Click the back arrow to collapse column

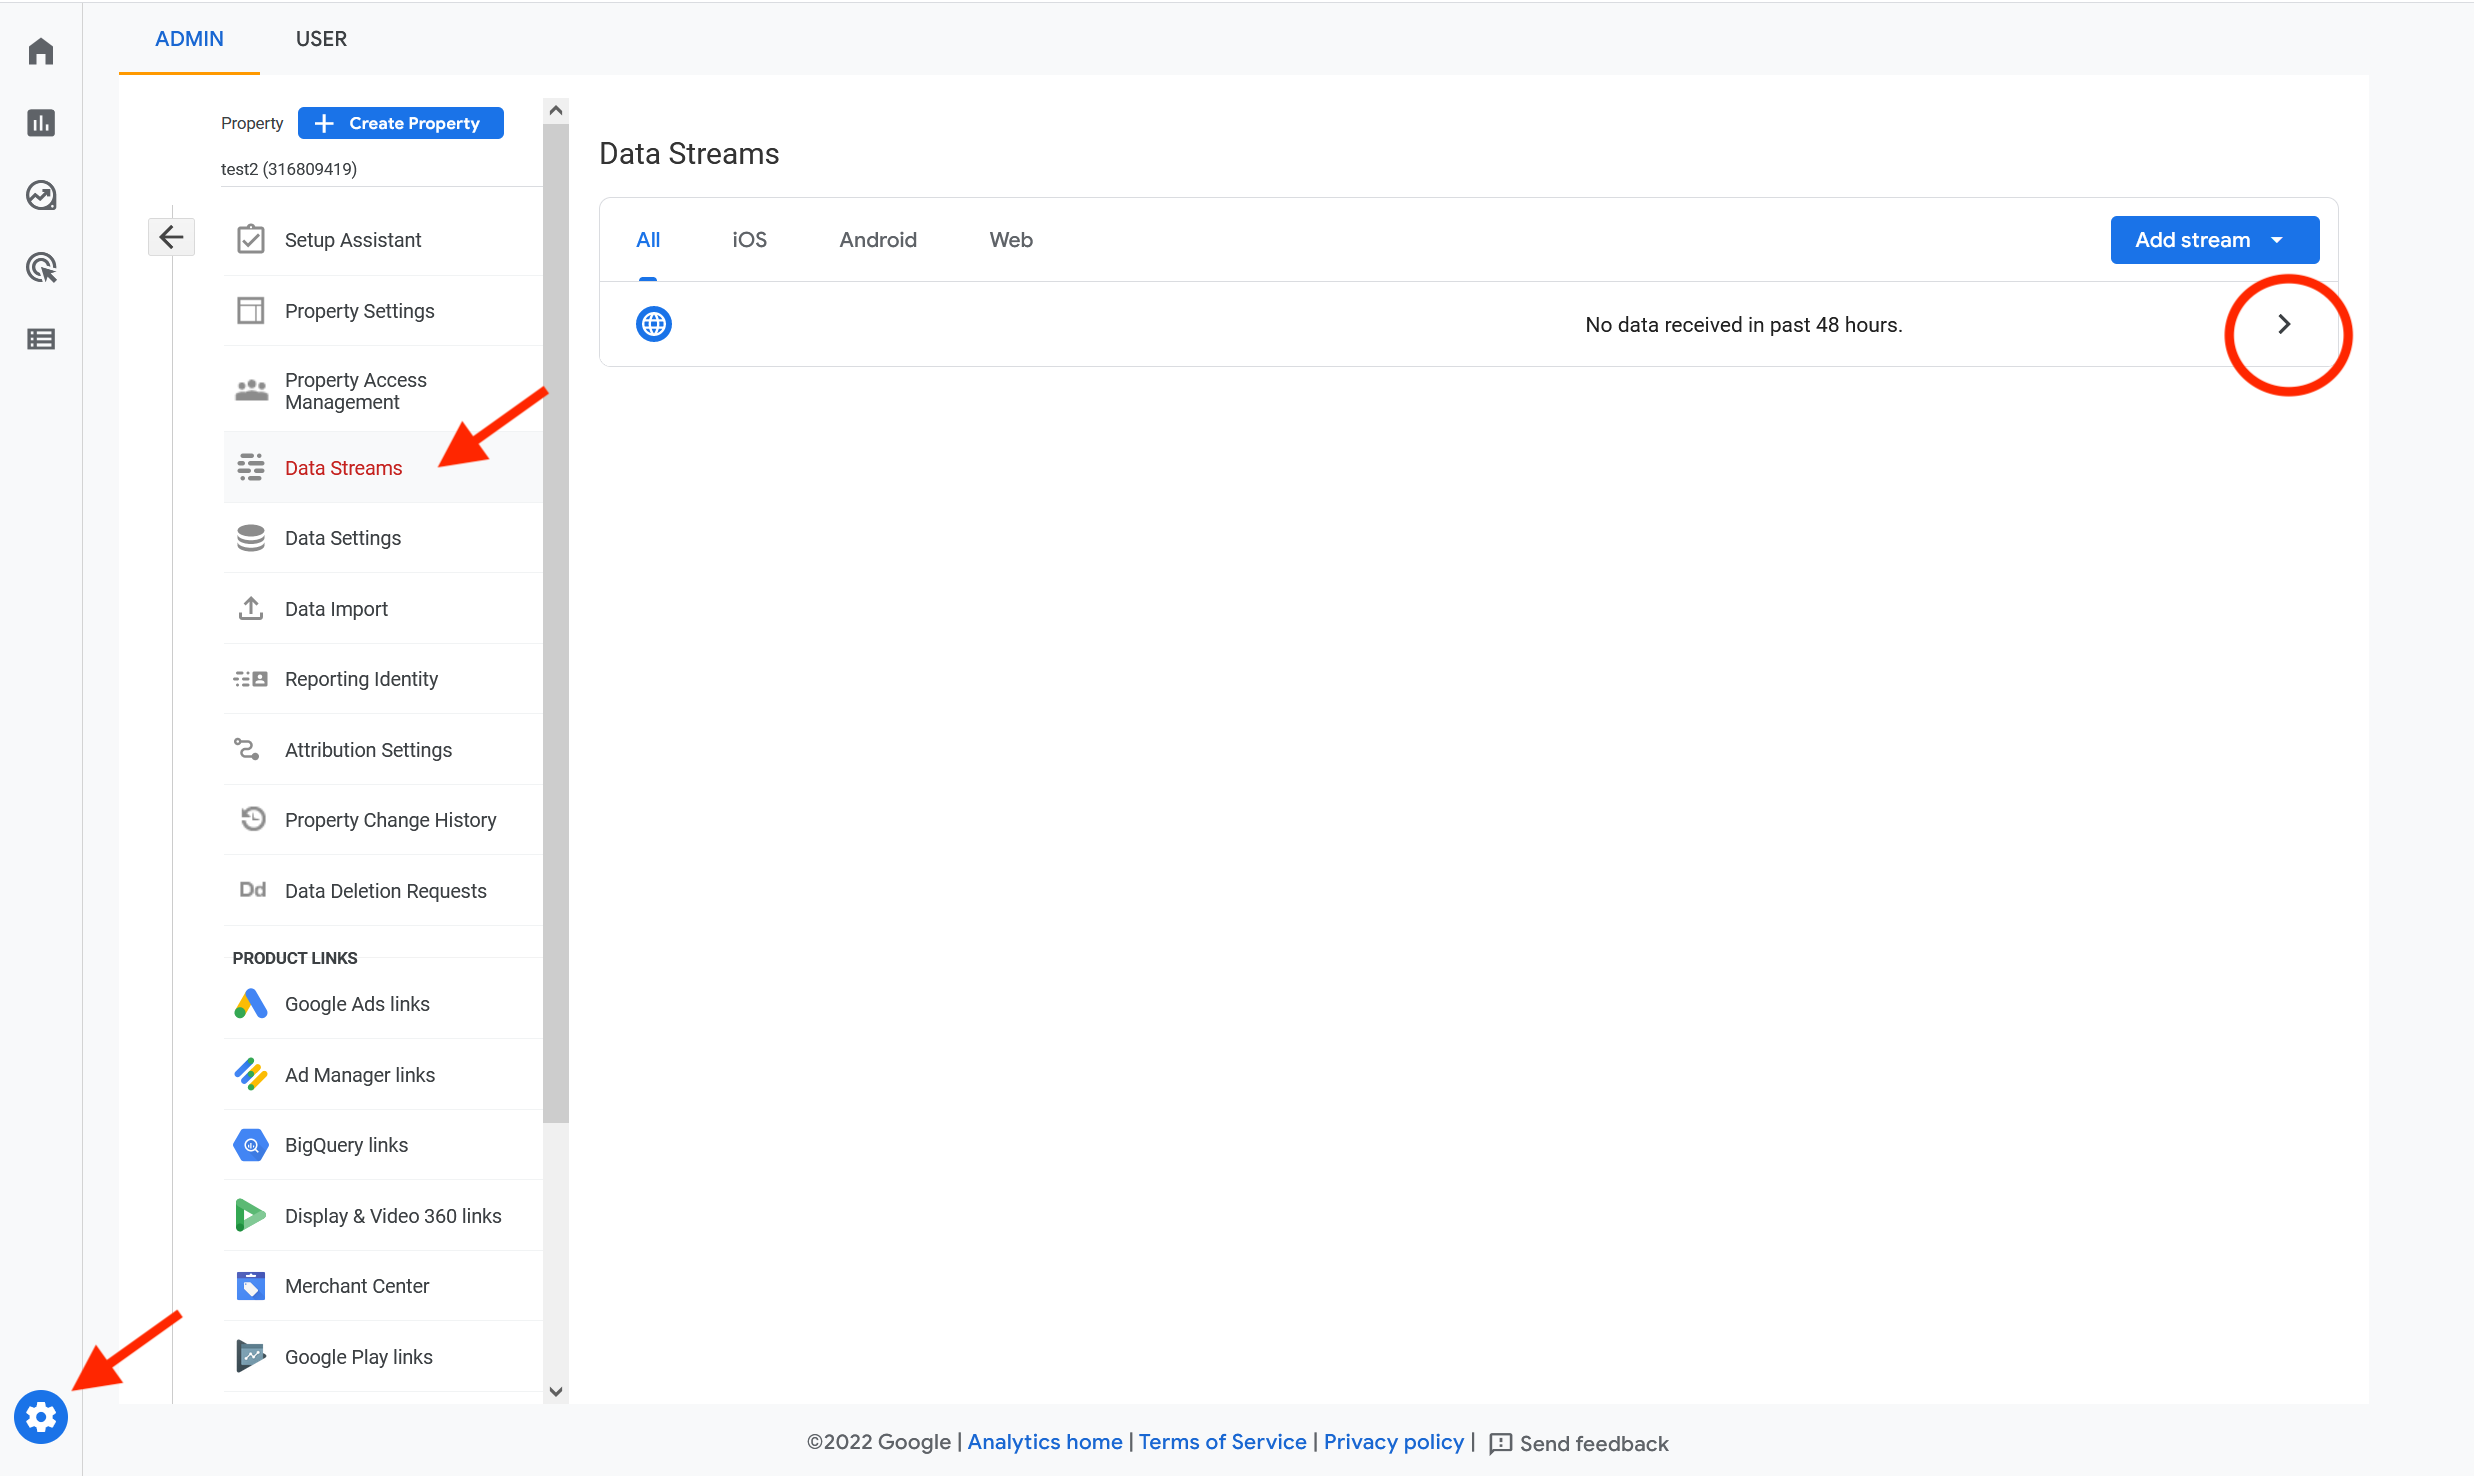pyautogui.click(x=171, y=237)
